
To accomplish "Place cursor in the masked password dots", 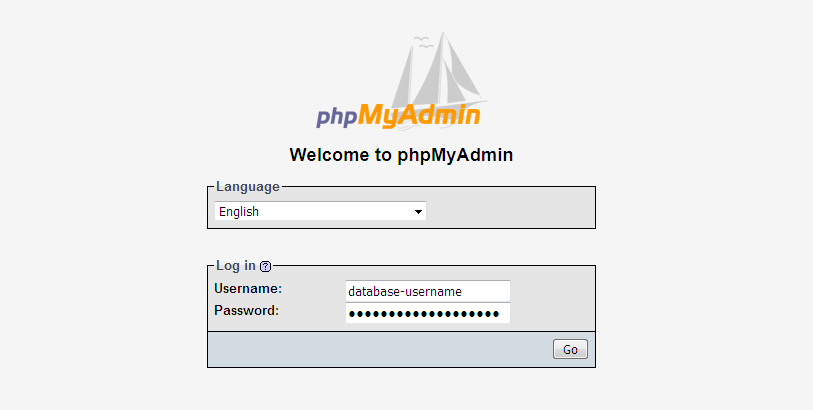I will click(424, 314).
